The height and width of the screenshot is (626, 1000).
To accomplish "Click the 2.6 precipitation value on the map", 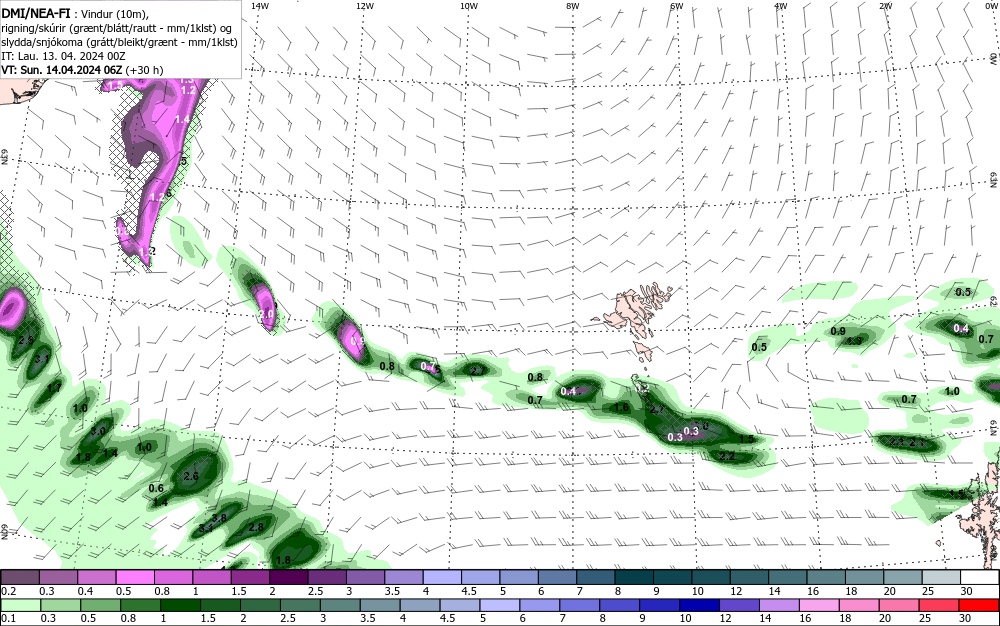I will pos(191,476).
